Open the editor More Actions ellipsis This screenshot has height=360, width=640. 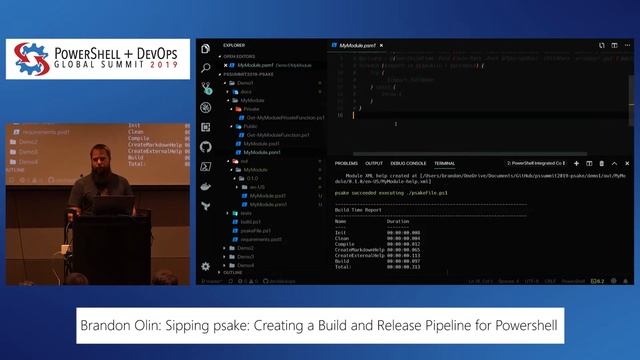[627, 45]
